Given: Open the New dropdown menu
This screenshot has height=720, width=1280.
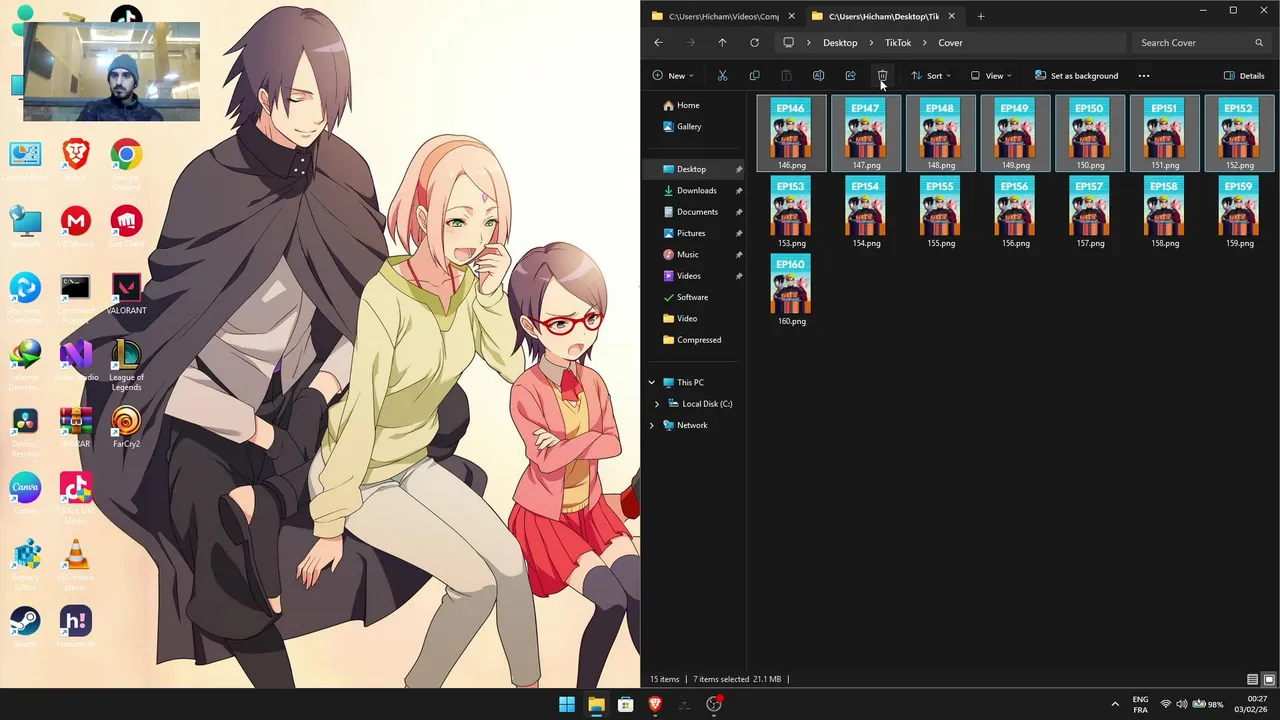Looking at the screenshot, I should pyautogui.click(x=673, y=76).
